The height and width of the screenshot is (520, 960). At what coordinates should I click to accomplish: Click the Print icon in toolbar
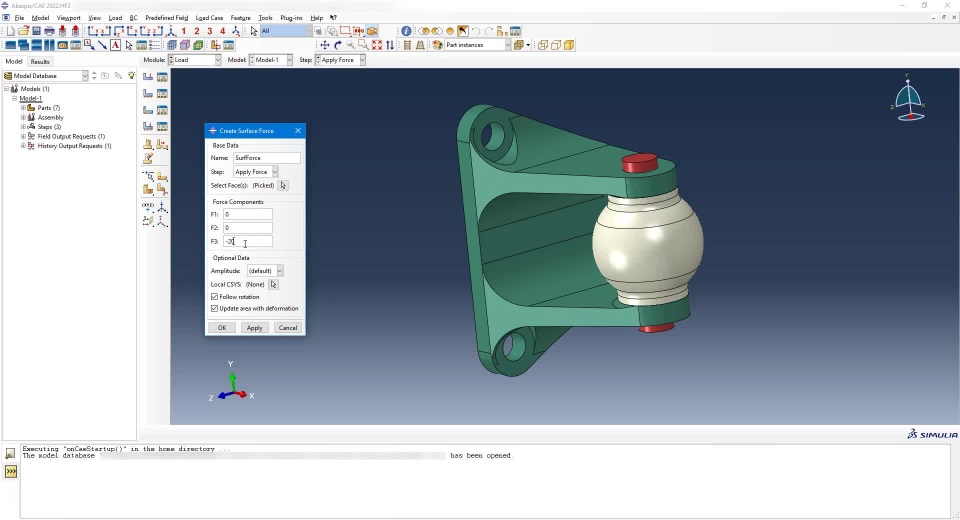pos(49,31)
